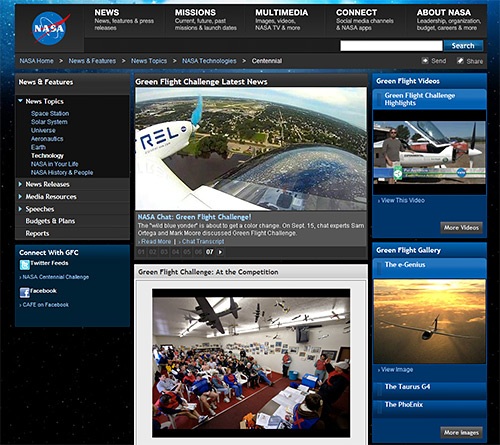Open Space Station topic
The image size is (500, 445).
pos(50,114)
